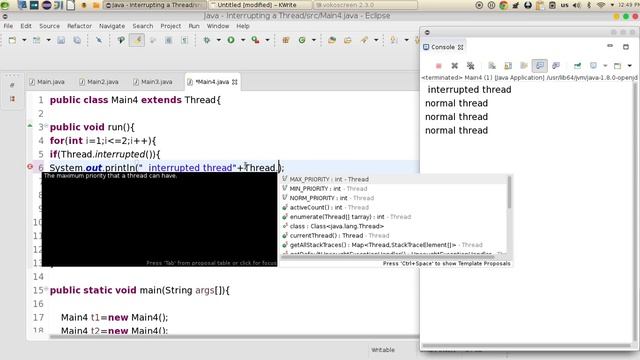The height and width of the screenshot is (360, 640).
Task: Open the Open Console dropdown arrow
Action: (x=629, y=66)
